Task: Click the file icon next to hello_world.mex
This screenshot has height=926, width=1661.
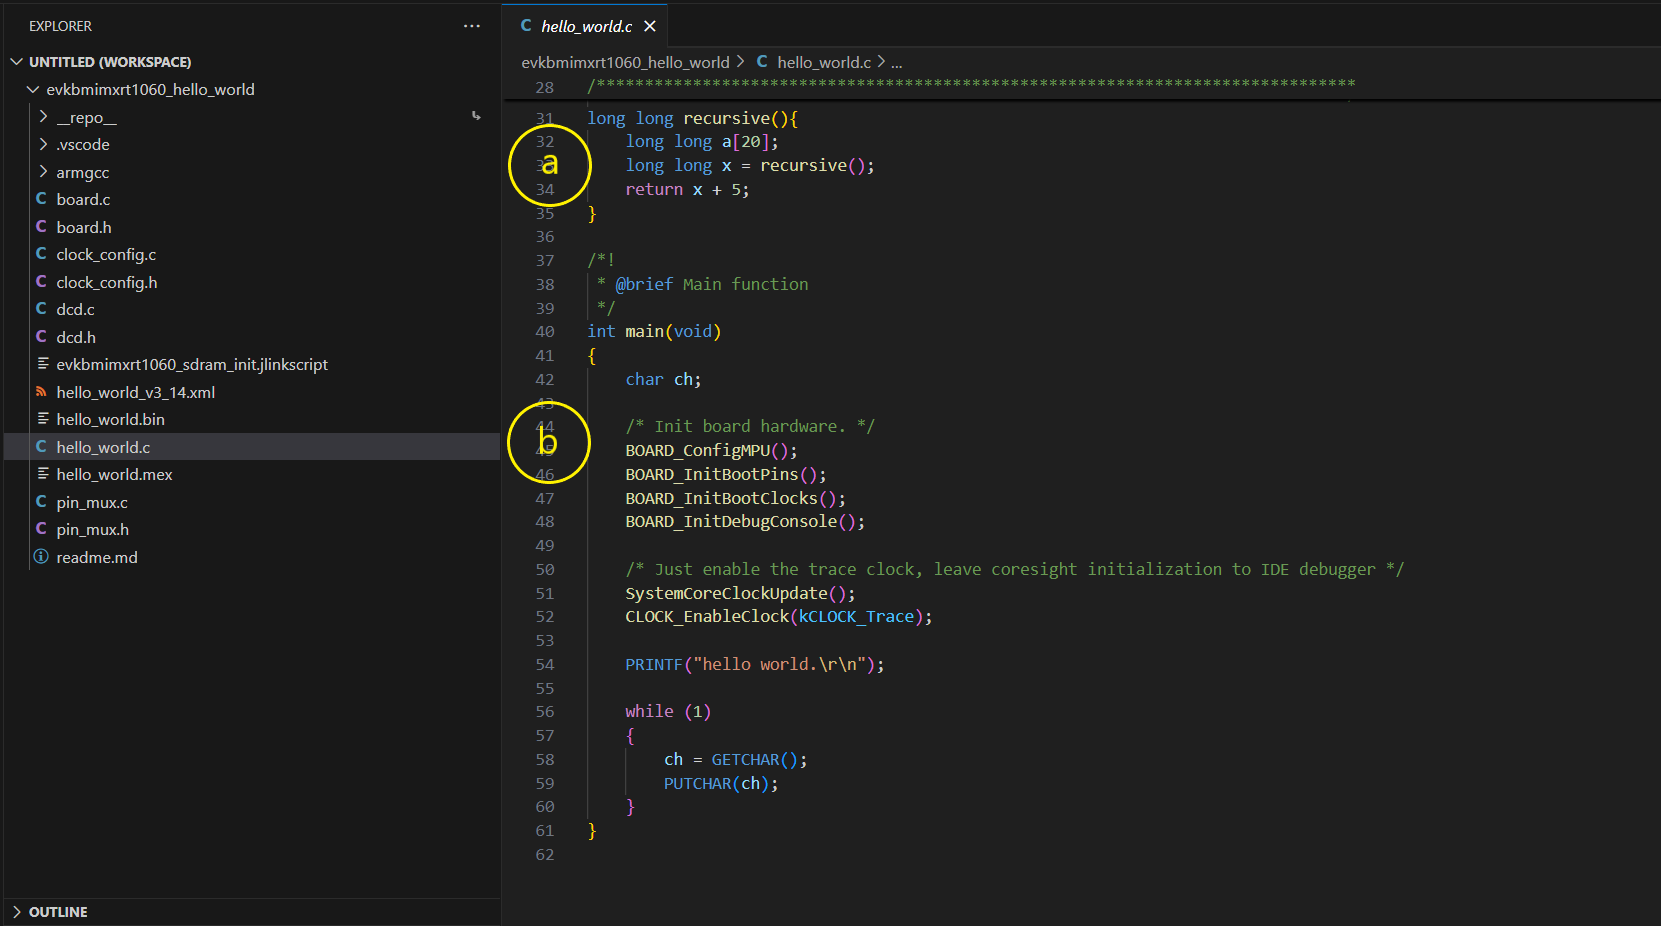Action: [40, 474]
